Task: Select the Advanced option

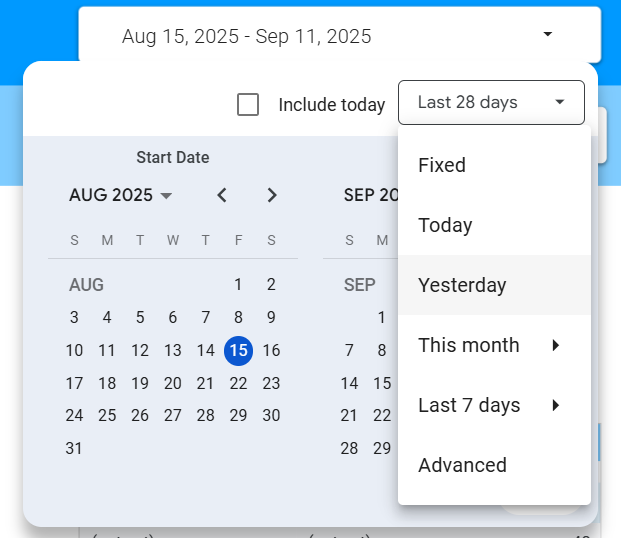Action: (462, 465)
